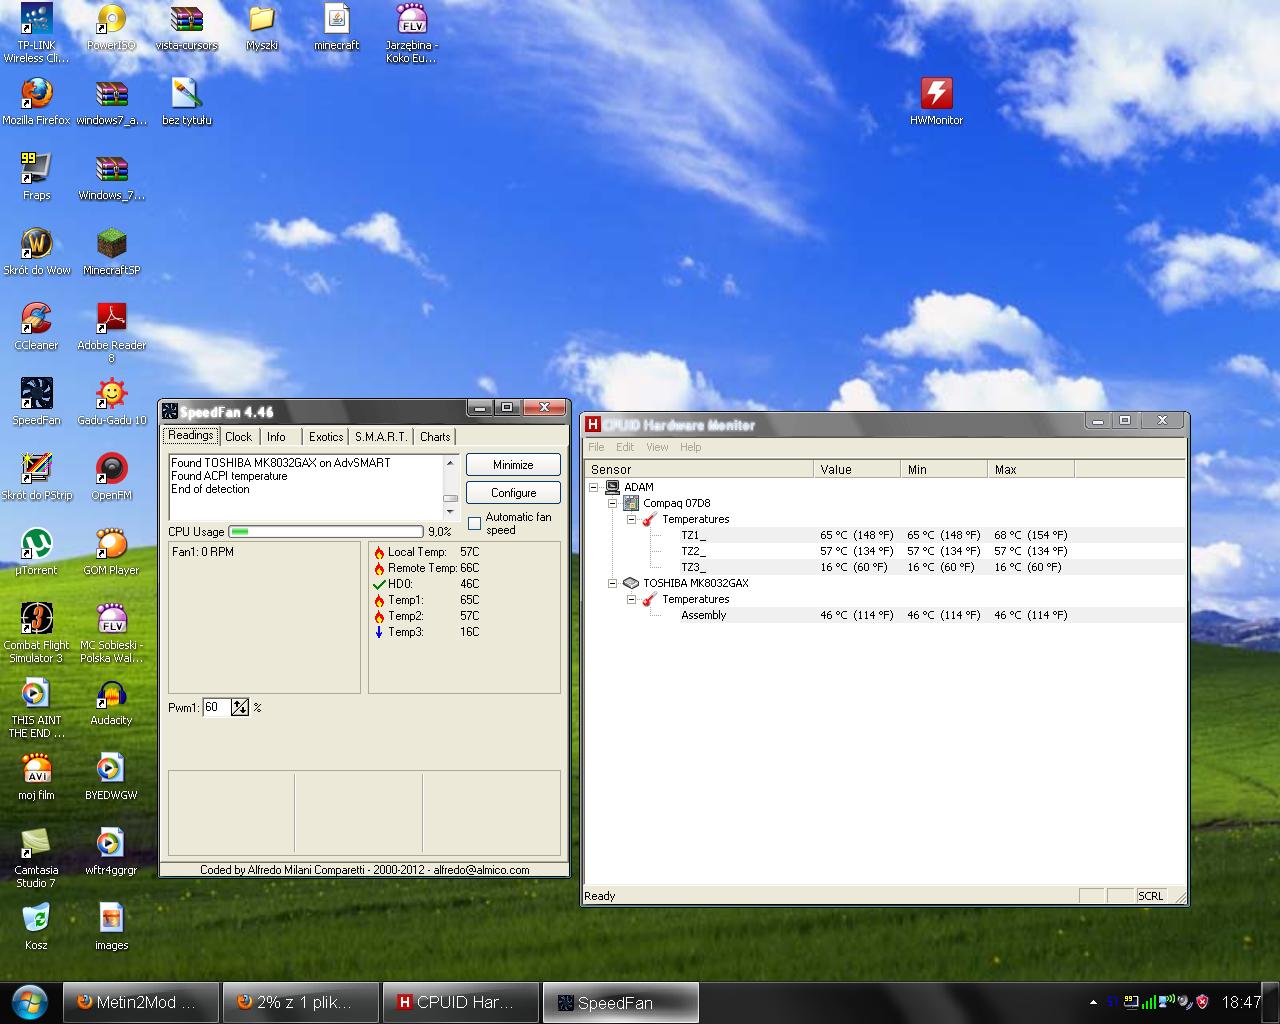The image size is (1280, 1024).
Task: Select the Adobe Reader 8 shortcut
Action: [111, 333]
